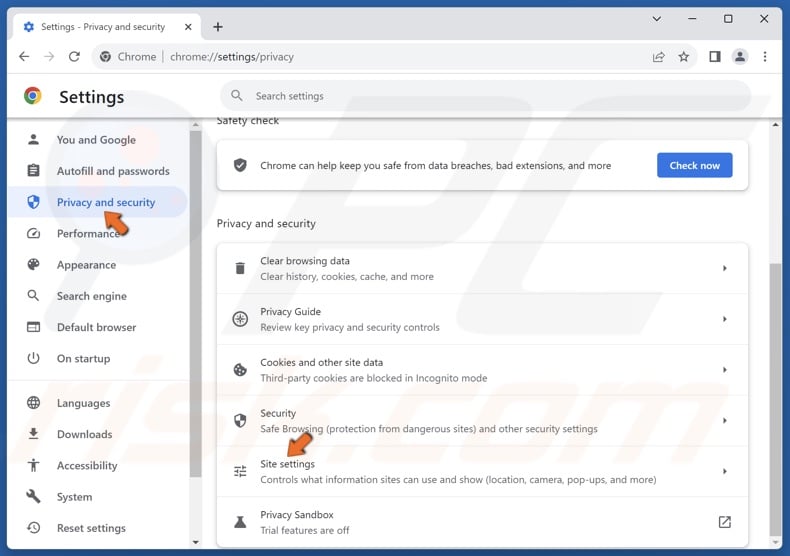Click the Appearance palette icon
The width and height of the screenshot is (790, 556).
coord(33,264)
